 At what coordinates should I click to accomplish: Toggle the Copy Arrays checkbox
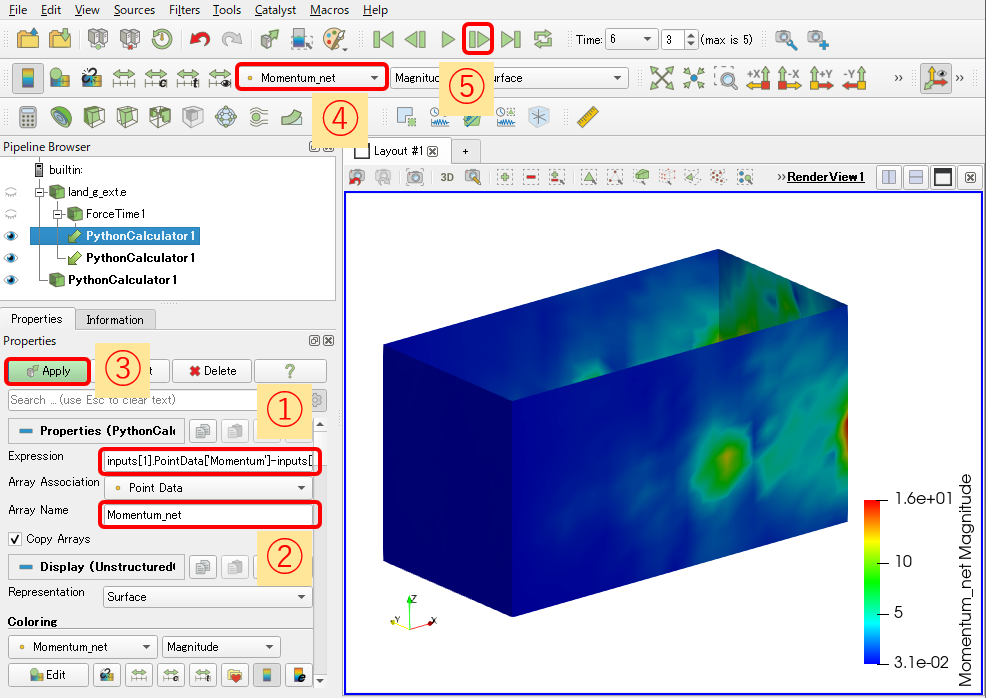14,539
